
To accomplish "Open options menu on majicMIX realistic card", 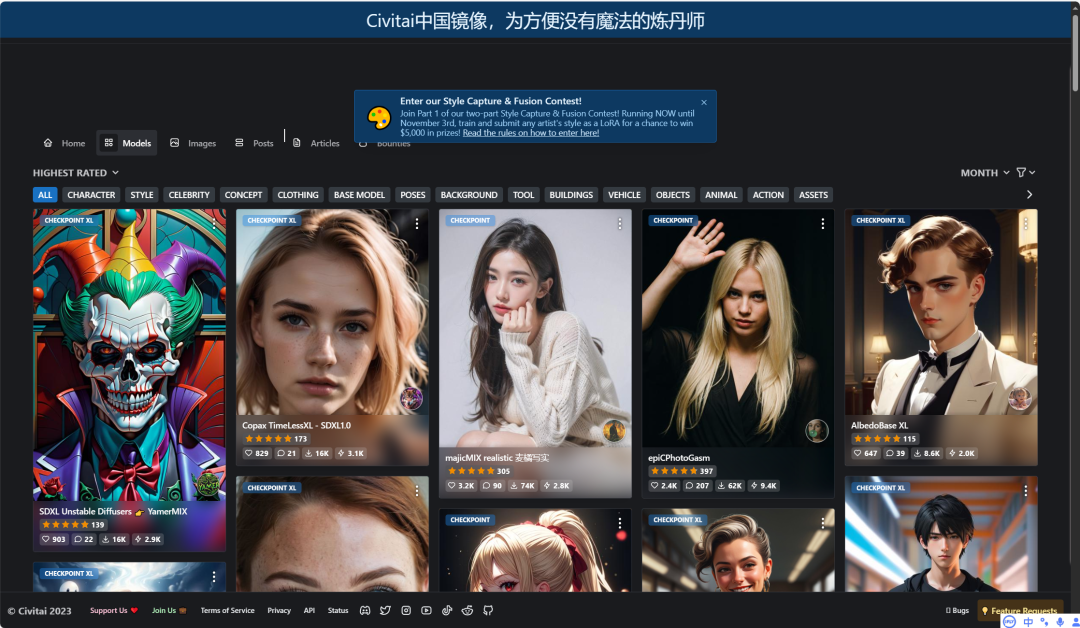I will pyautogui.click(x=620, y=224).
